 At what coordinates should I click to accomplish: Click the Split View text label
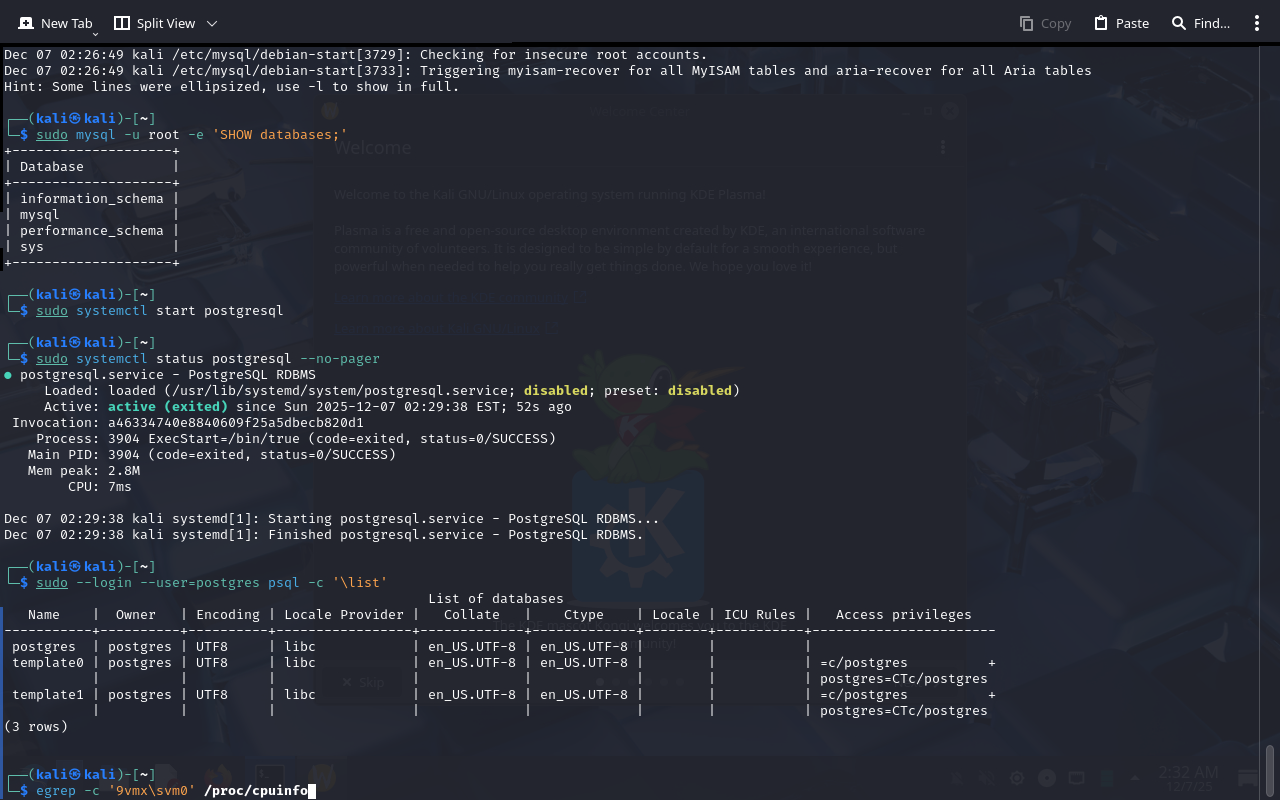coord(166,23)
